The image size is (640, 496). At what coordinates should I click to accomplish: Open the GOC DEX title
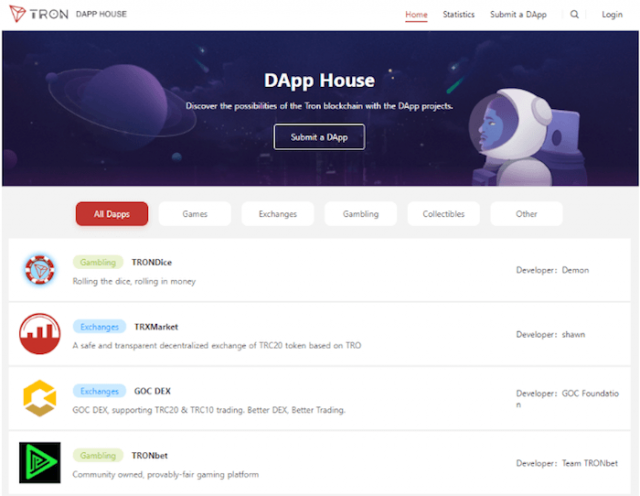coord(152,391)
